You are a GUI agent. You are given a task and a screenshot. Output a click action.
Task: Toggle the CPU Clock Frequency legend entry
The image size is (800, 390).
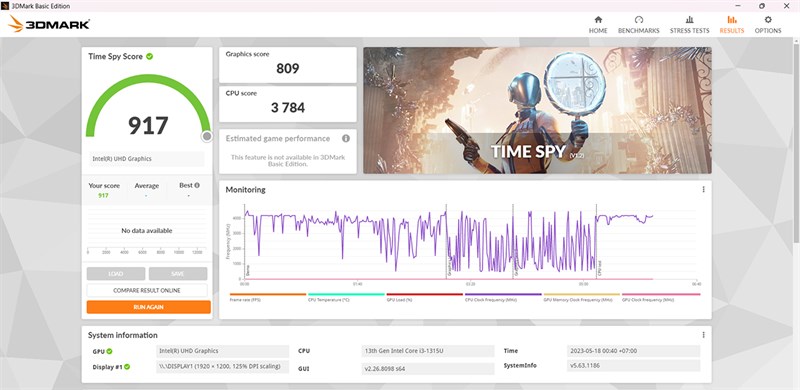503,297
